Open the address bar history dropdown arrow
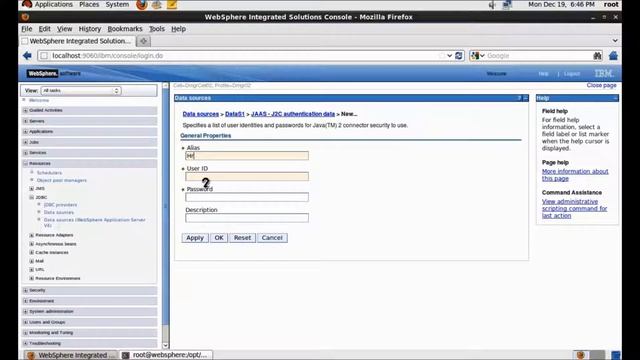This screenshot has height=360, width=640. tap(449, 56)
